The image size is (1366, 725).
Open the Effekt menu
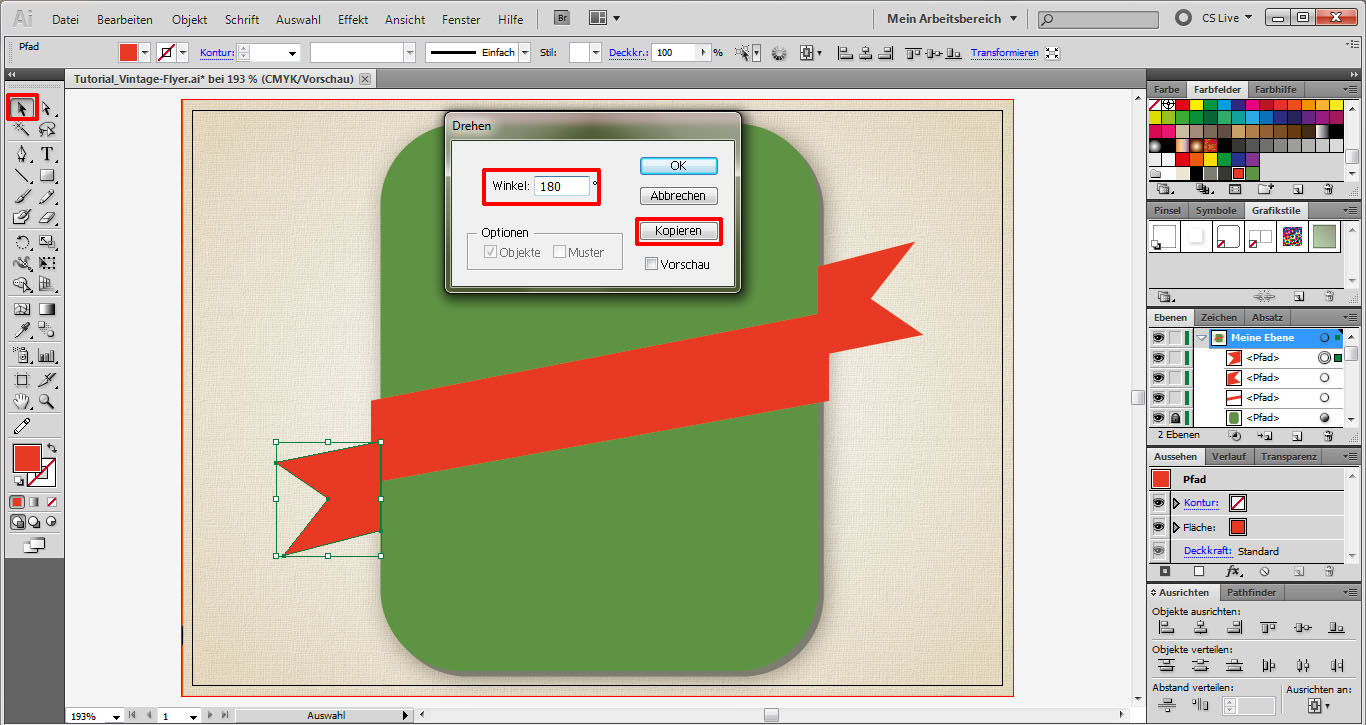coord(353,19)
